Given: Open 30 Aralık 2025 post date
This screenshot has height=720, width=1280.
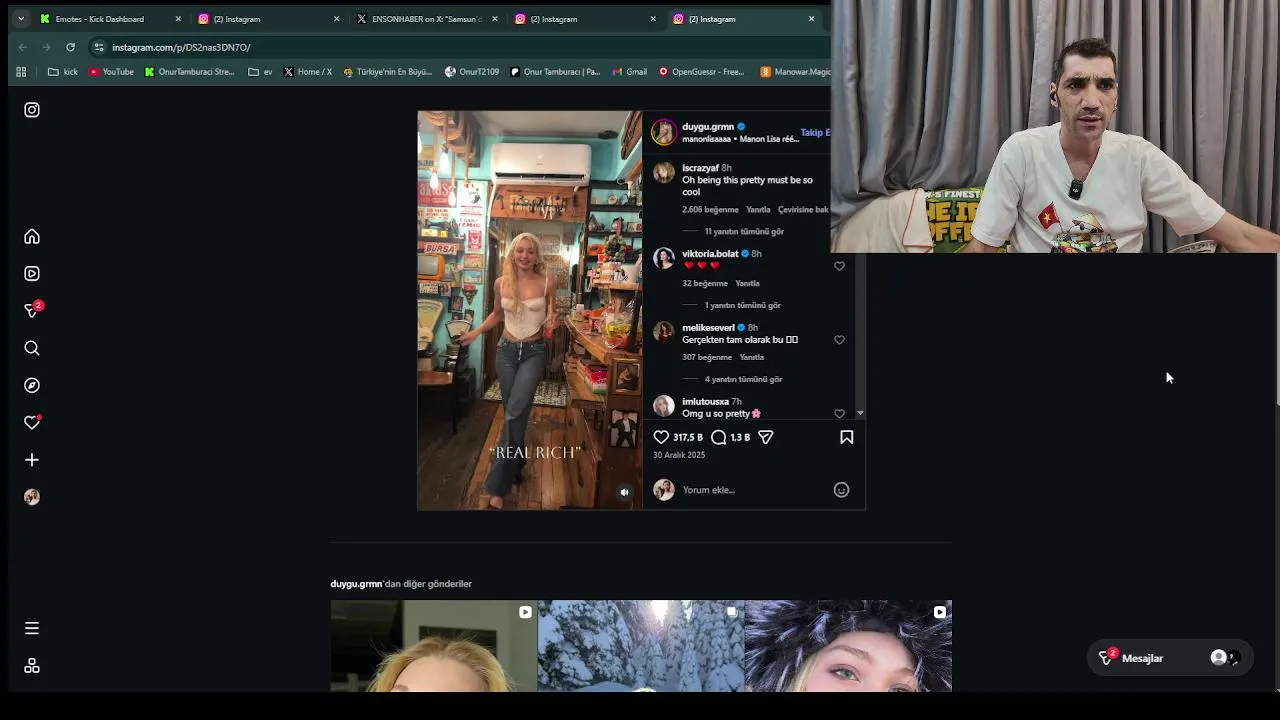Looking at the screenshot, I should coord(679,455).
